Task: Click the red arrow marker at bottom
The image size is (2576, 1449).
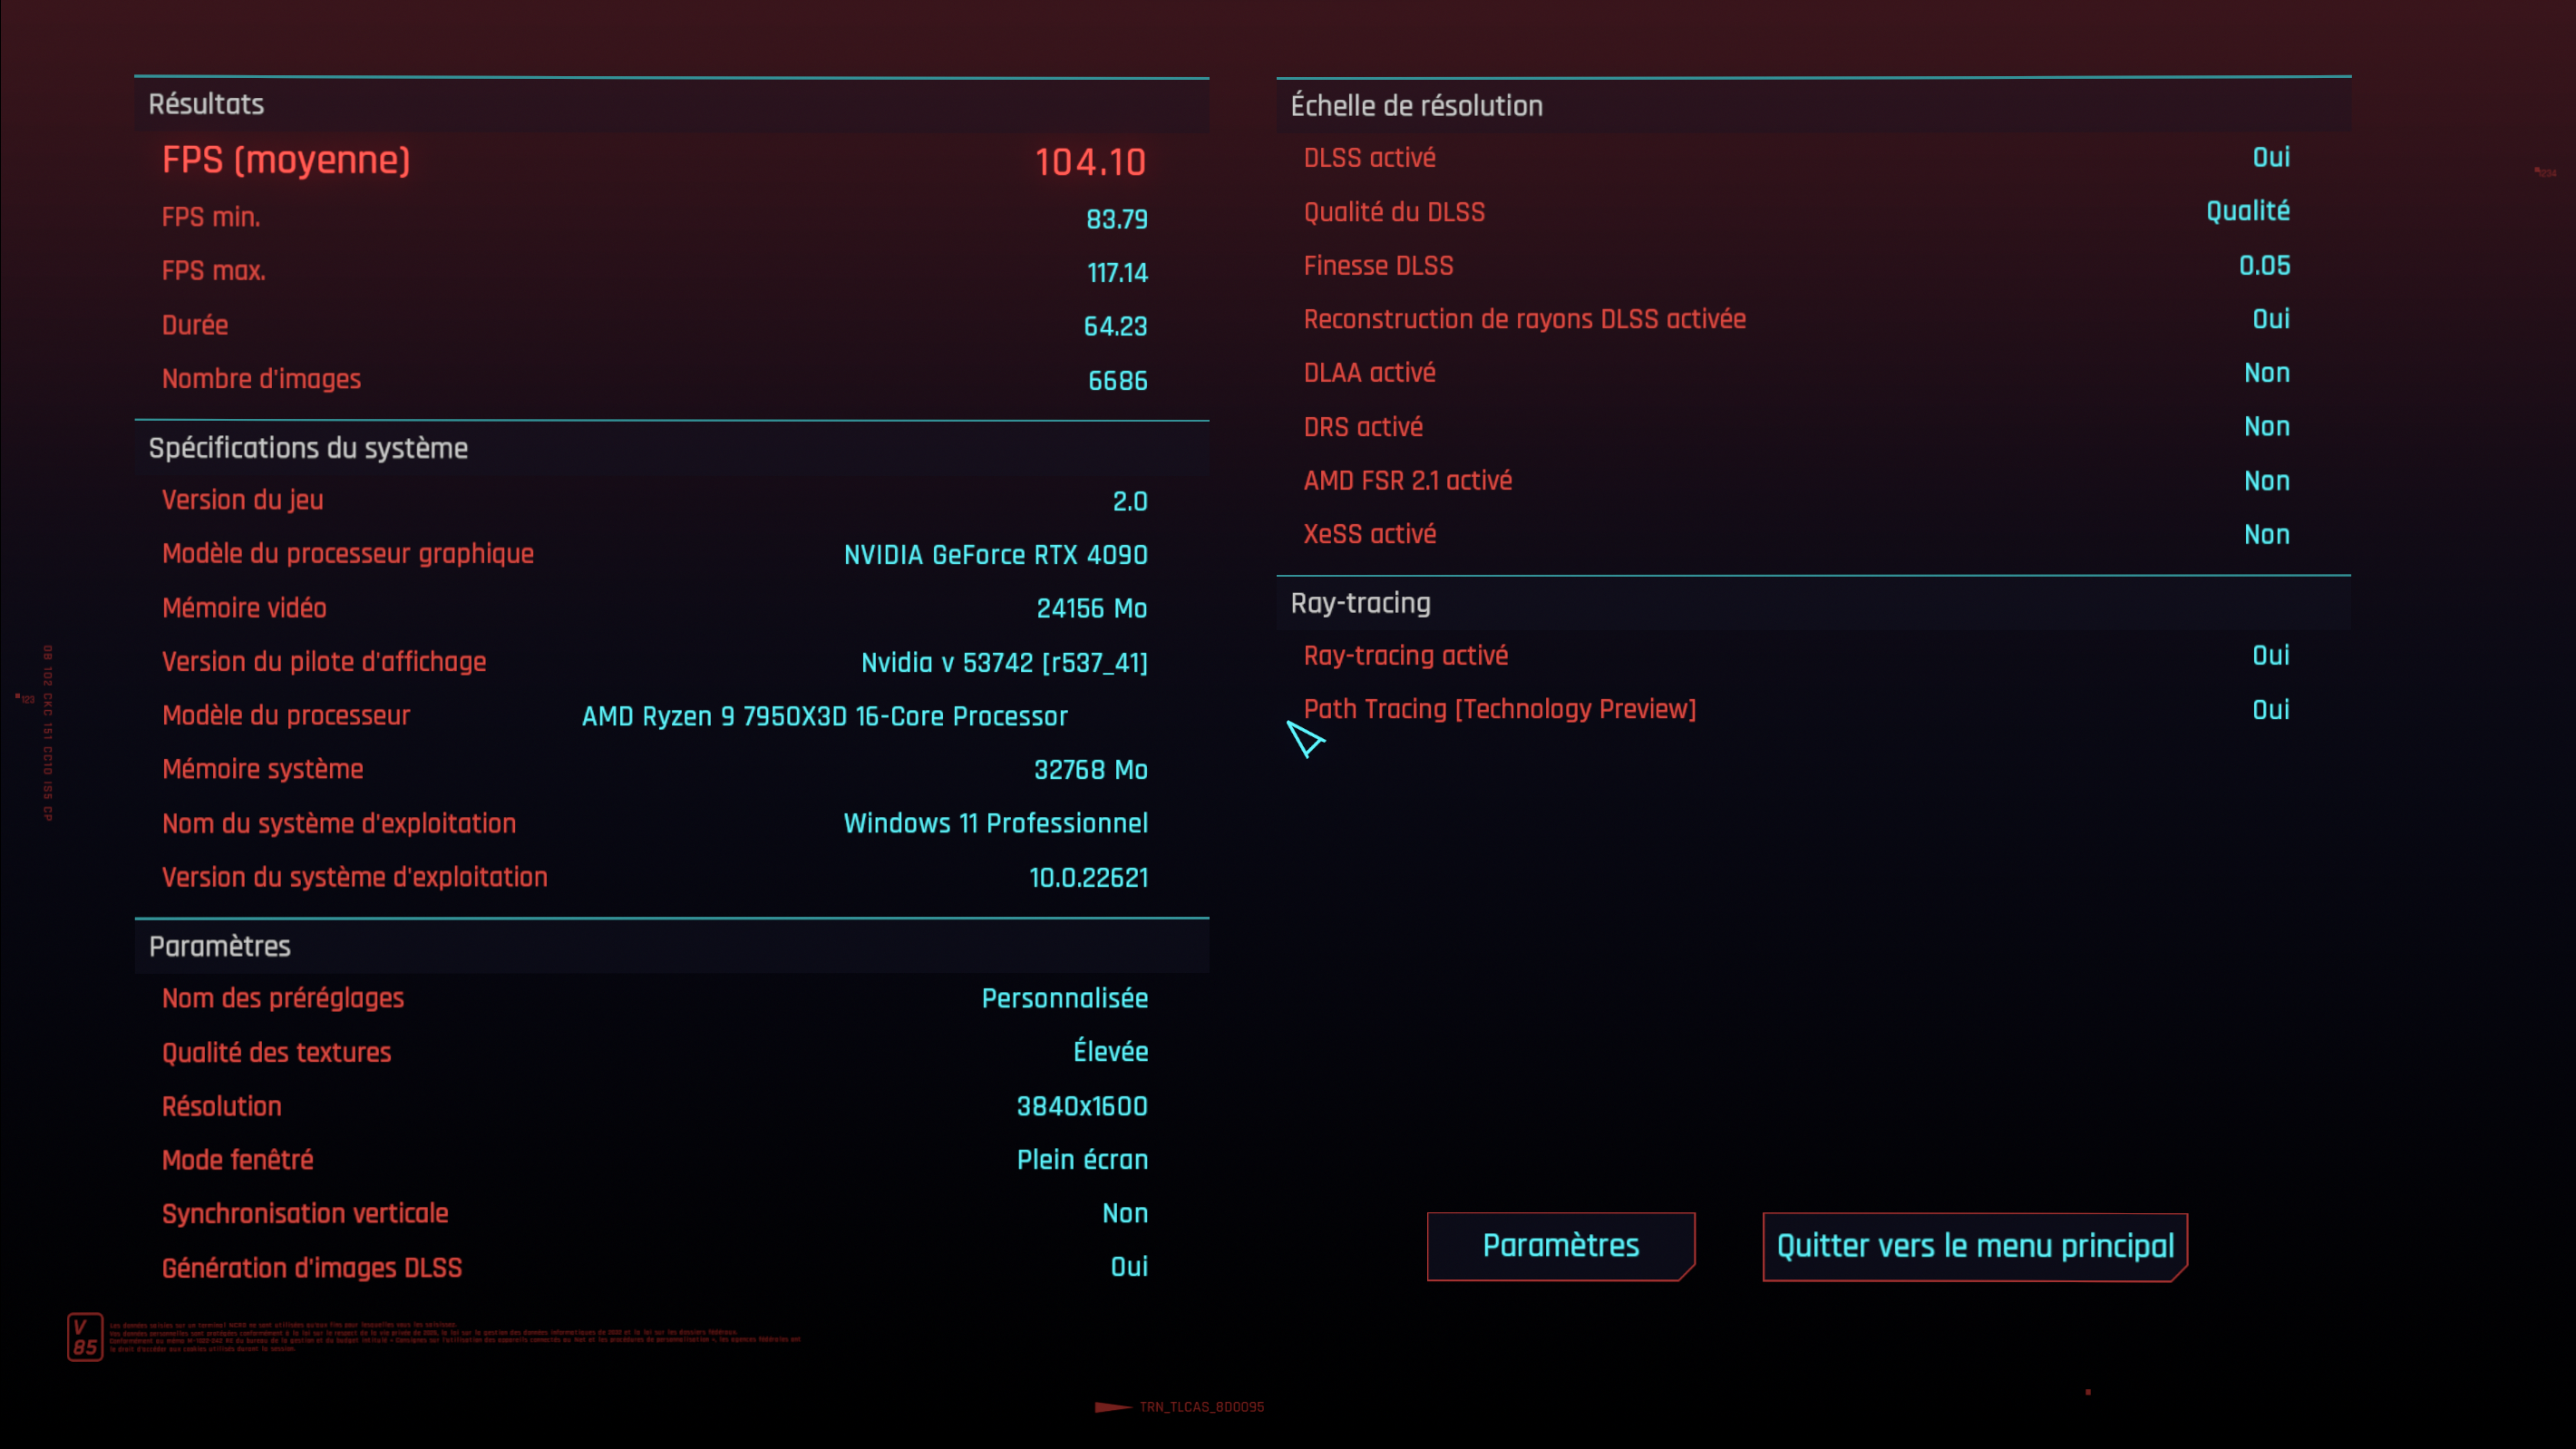Action: tap(1112, 1407)
